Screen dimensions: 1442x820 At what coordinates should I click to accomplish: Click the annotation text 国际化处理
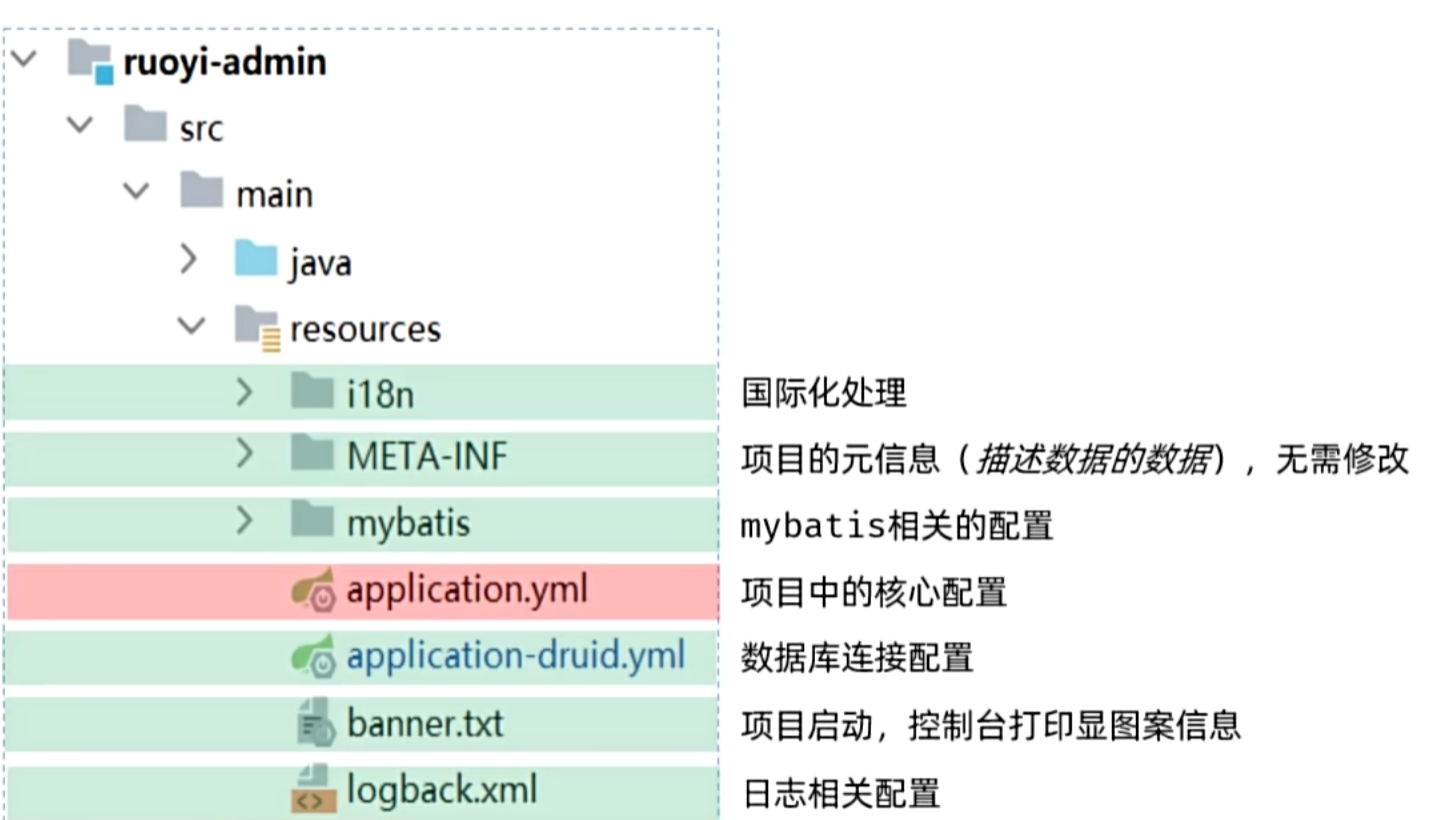pos(824,393)
